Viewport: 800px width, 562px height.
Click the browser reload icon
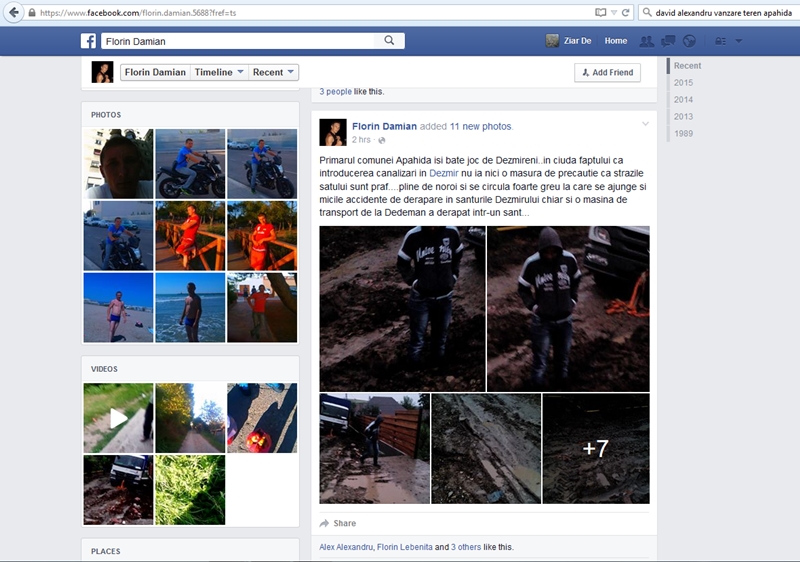point(626,13)
